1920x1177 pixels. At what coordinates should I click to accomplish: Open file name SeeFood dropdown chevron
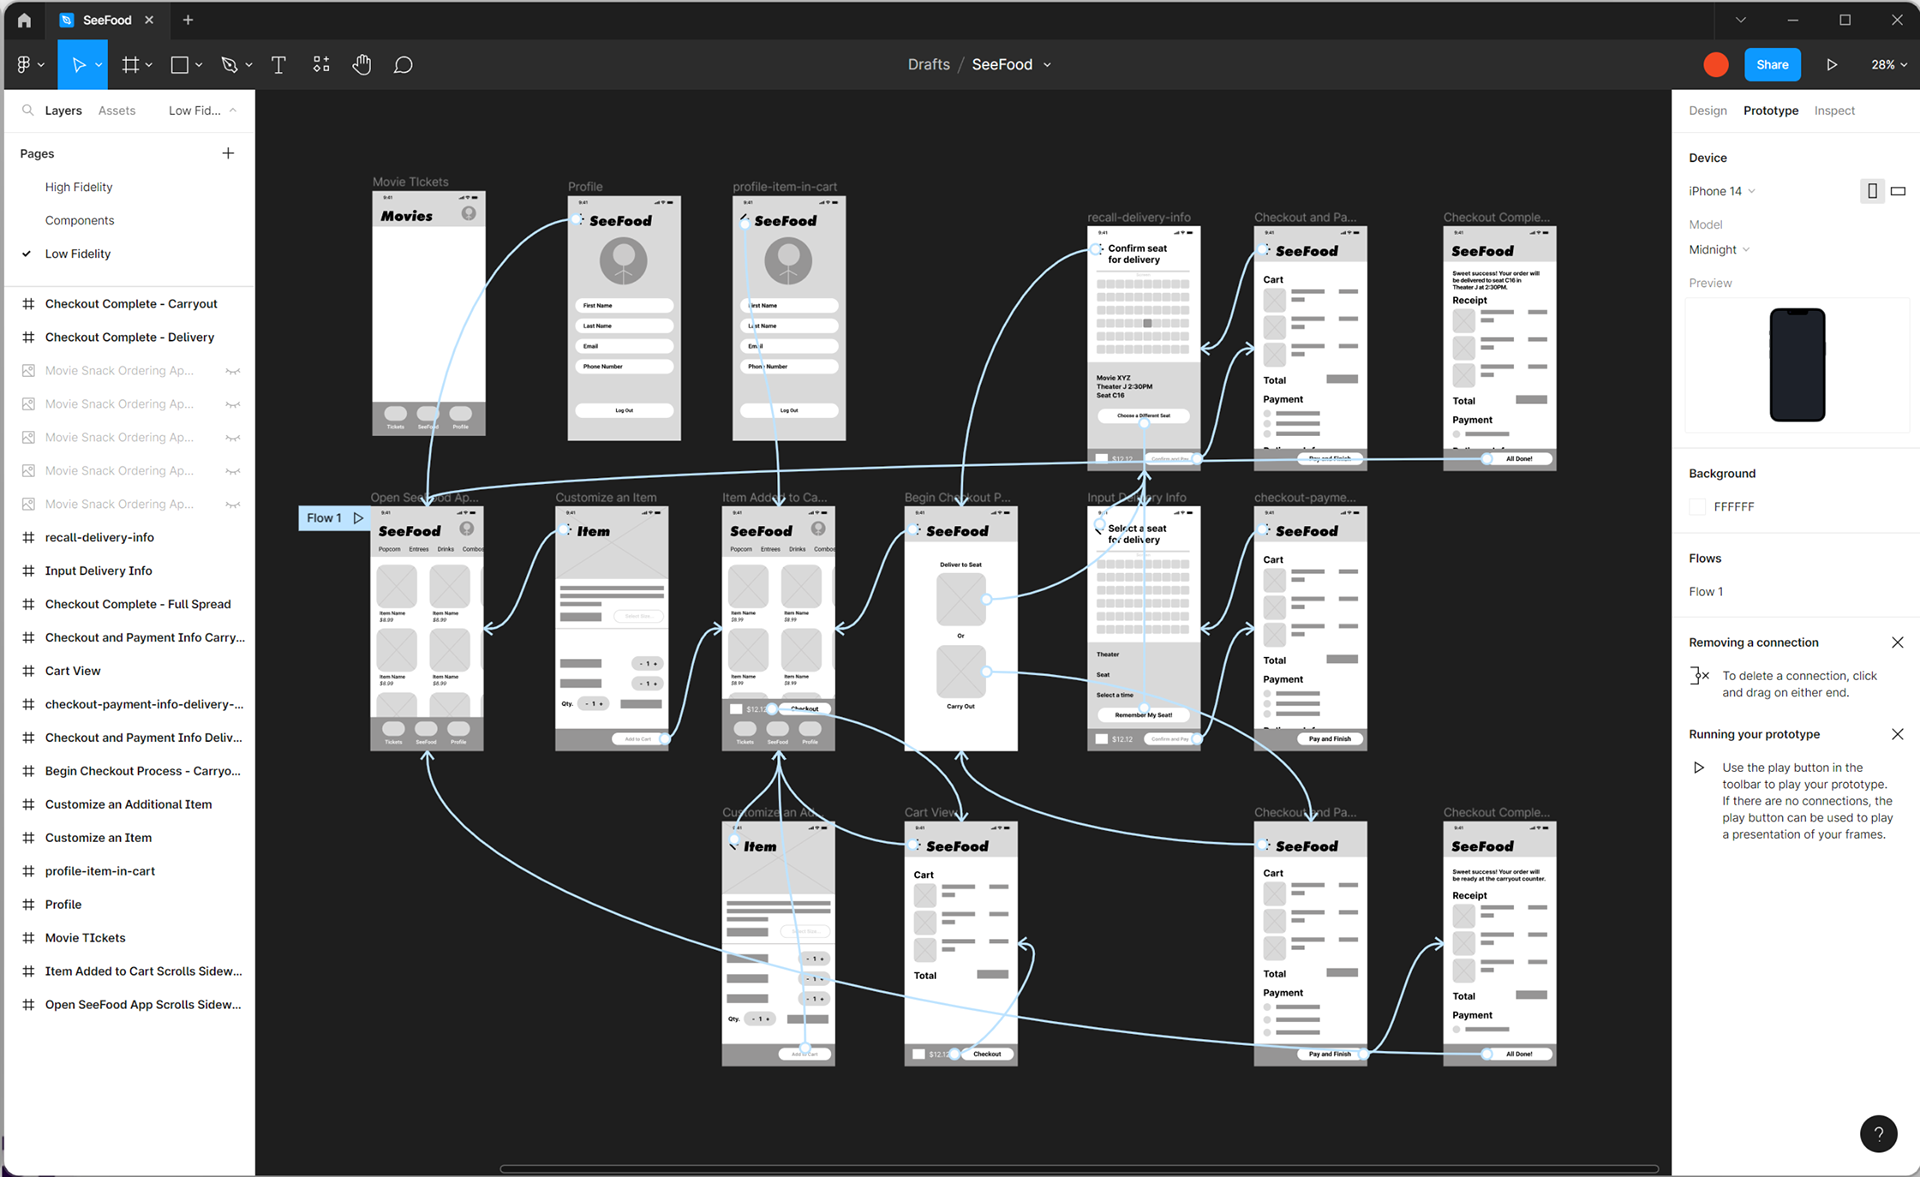click(1047, 65)
